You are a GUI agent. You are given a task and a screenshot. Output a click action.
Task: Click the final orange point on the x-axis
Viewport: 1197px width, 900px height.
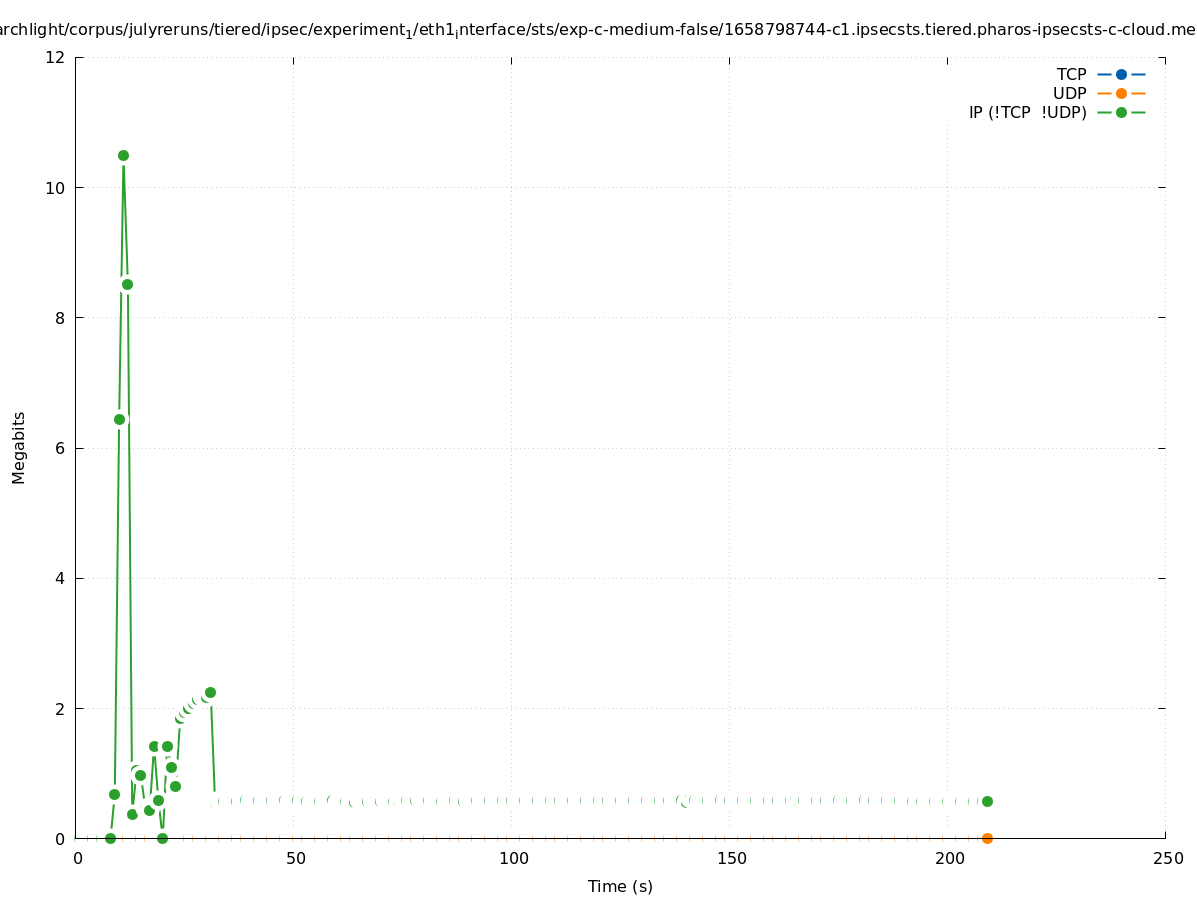coord(987,838)
